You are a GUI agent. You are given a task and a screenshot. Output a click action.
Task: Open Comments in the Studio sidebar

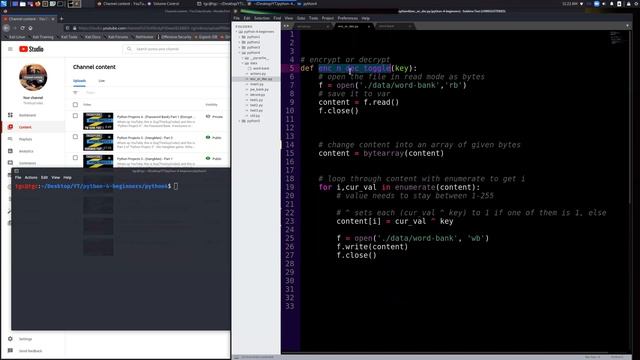point(27,163)
